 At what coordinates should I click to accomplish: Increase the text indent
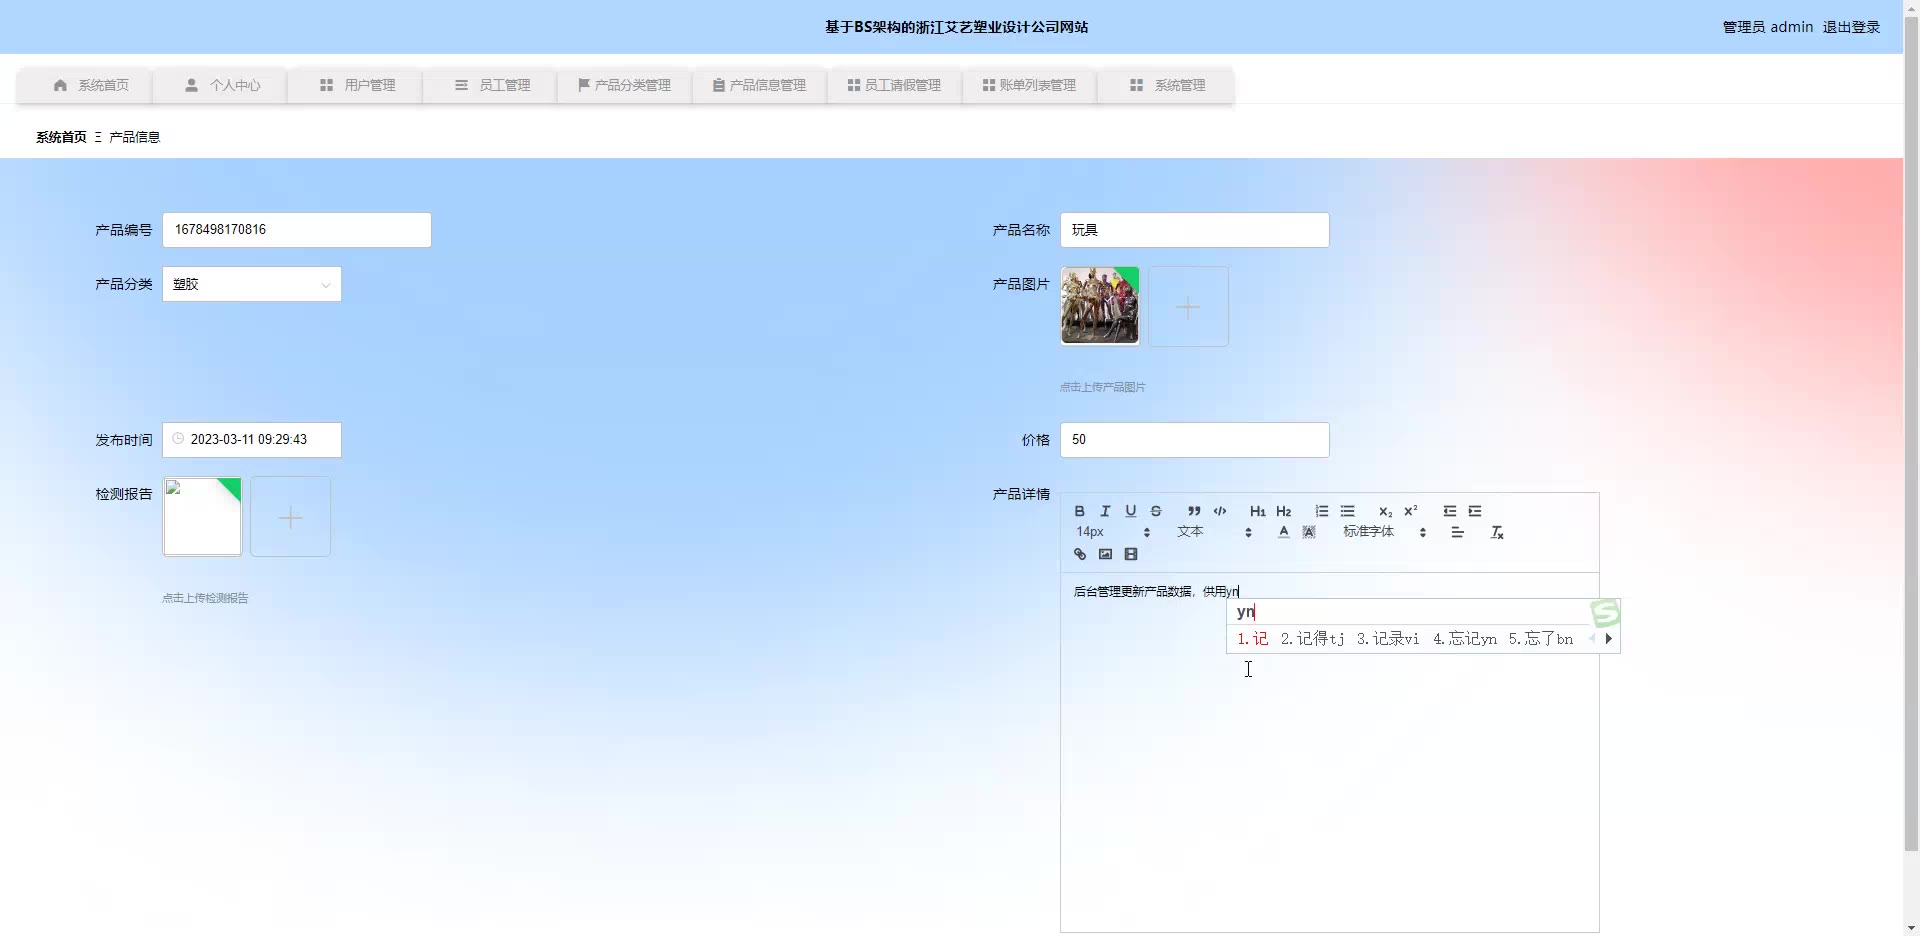[1475, 511]
